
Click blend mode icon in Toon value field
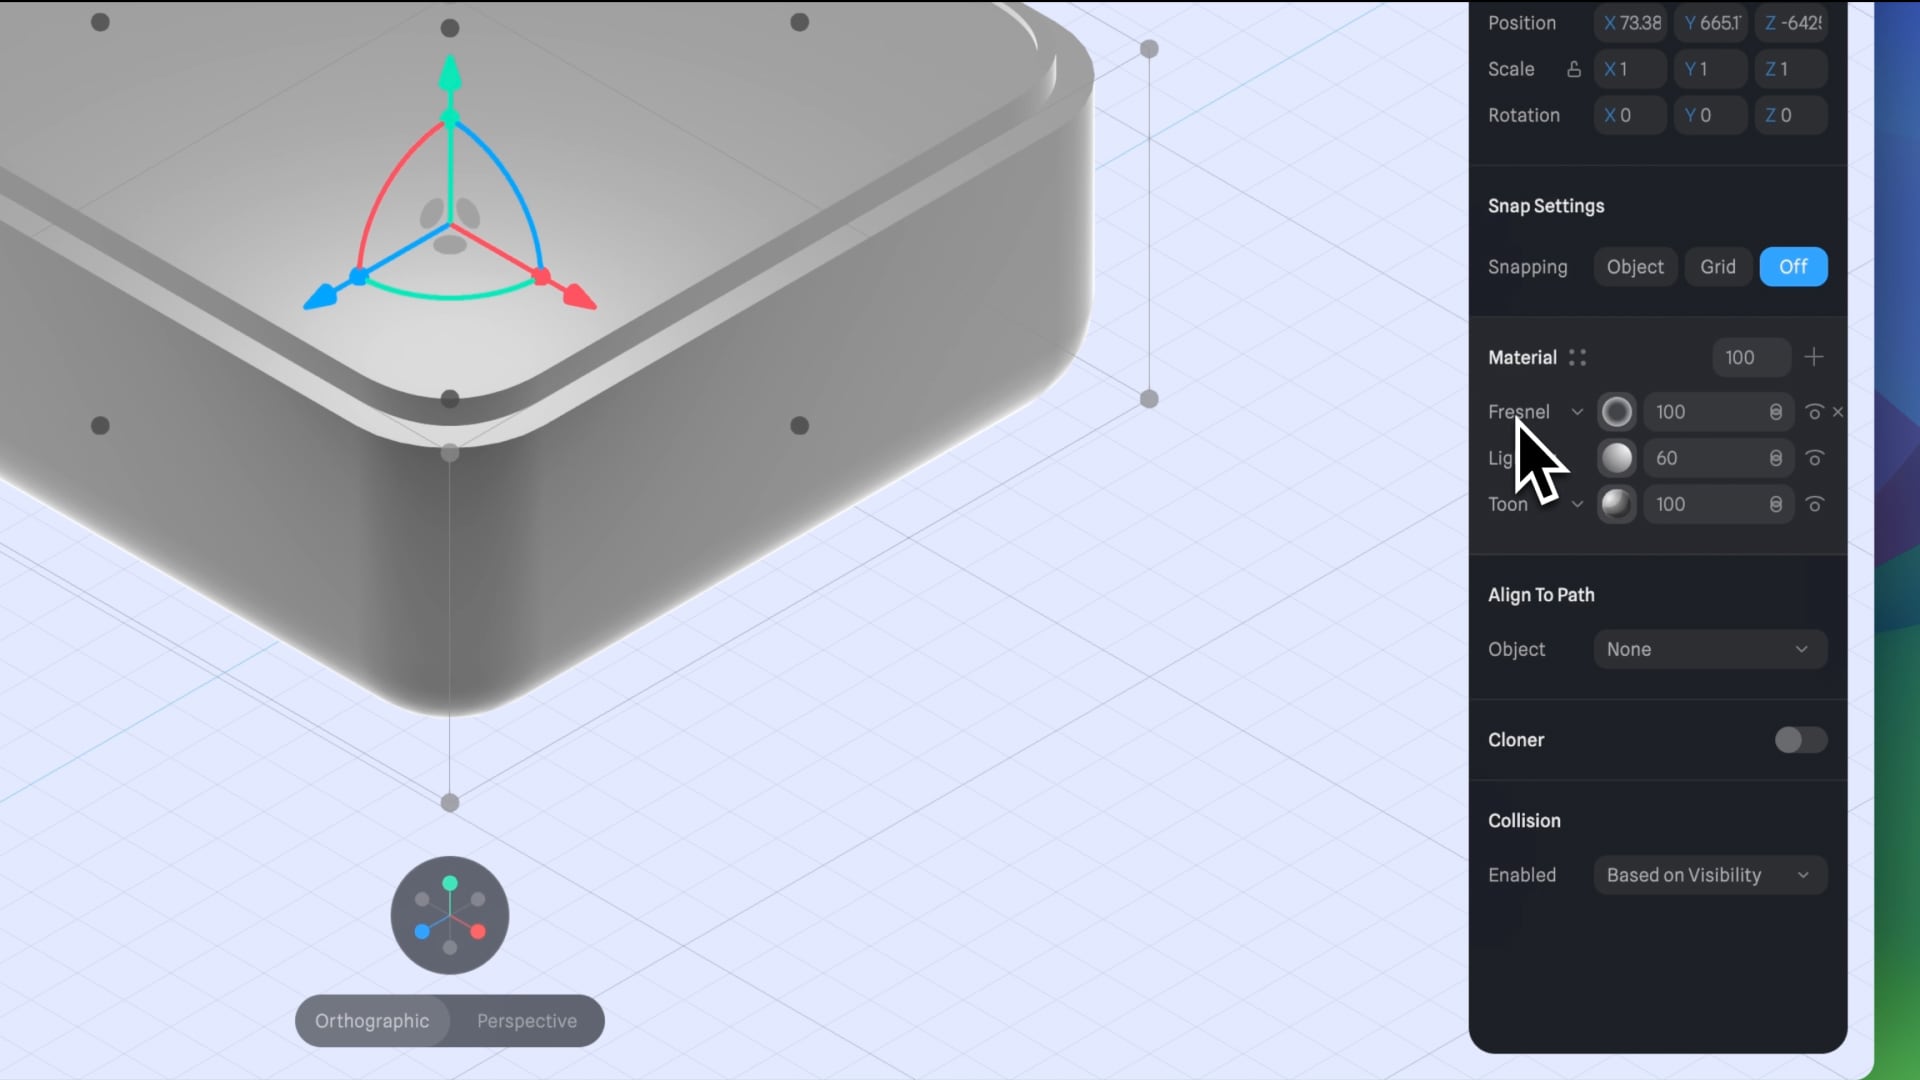[1776, 504]
